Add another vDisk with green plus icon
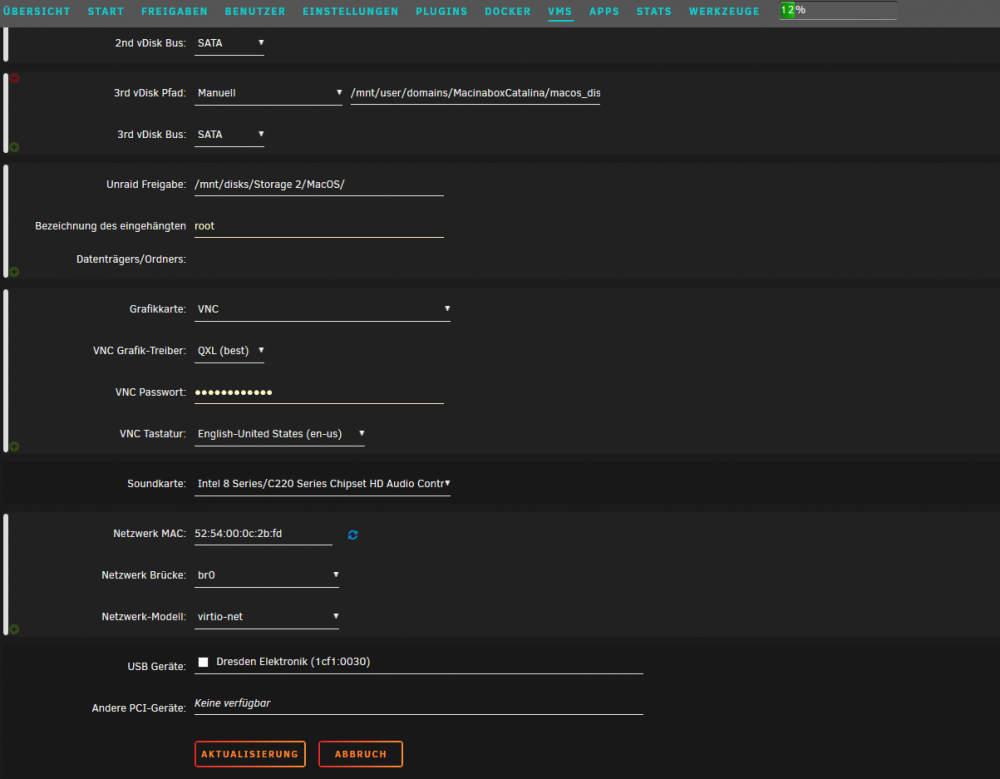Image resolution: width=1000 pixels, height=779 pixels. [x=14, y=147]
